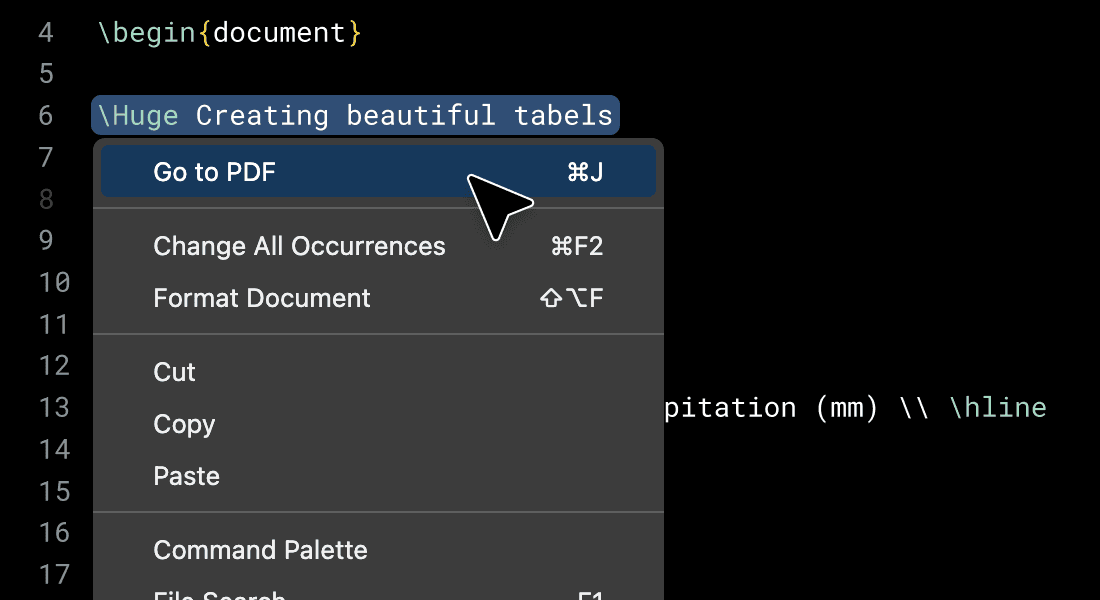
Task: Click line number 4 in the gutter
Action: (x=46, y=33)
